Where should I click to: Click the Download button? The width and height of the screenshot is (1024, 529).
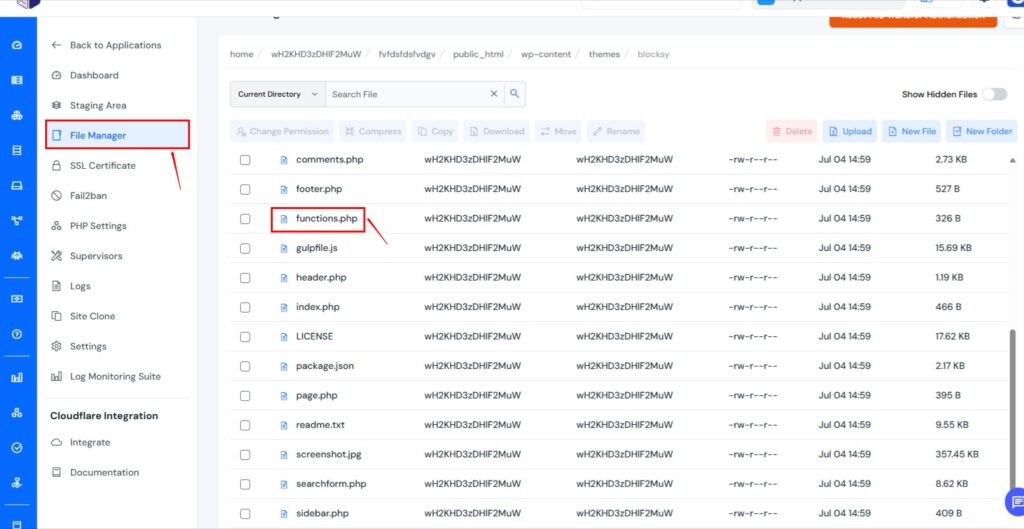click(x=496, y=131)
